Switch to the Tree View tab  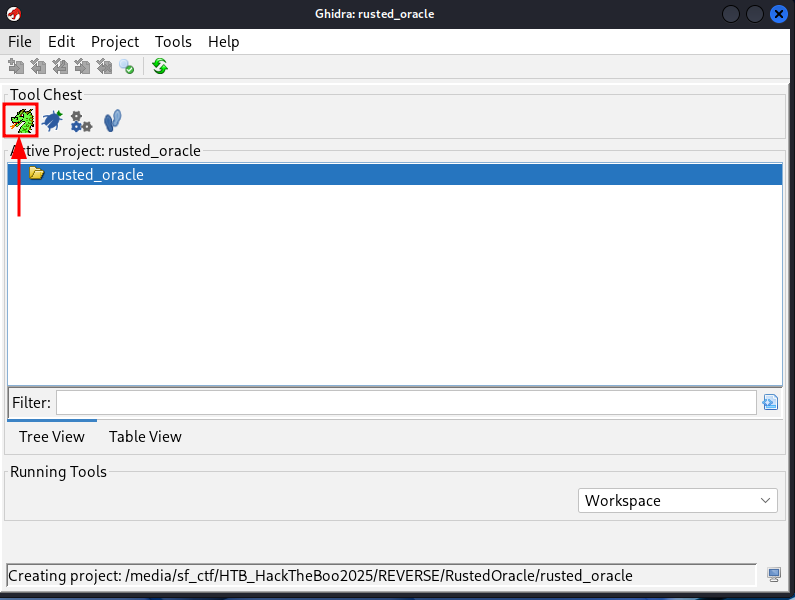52,436
